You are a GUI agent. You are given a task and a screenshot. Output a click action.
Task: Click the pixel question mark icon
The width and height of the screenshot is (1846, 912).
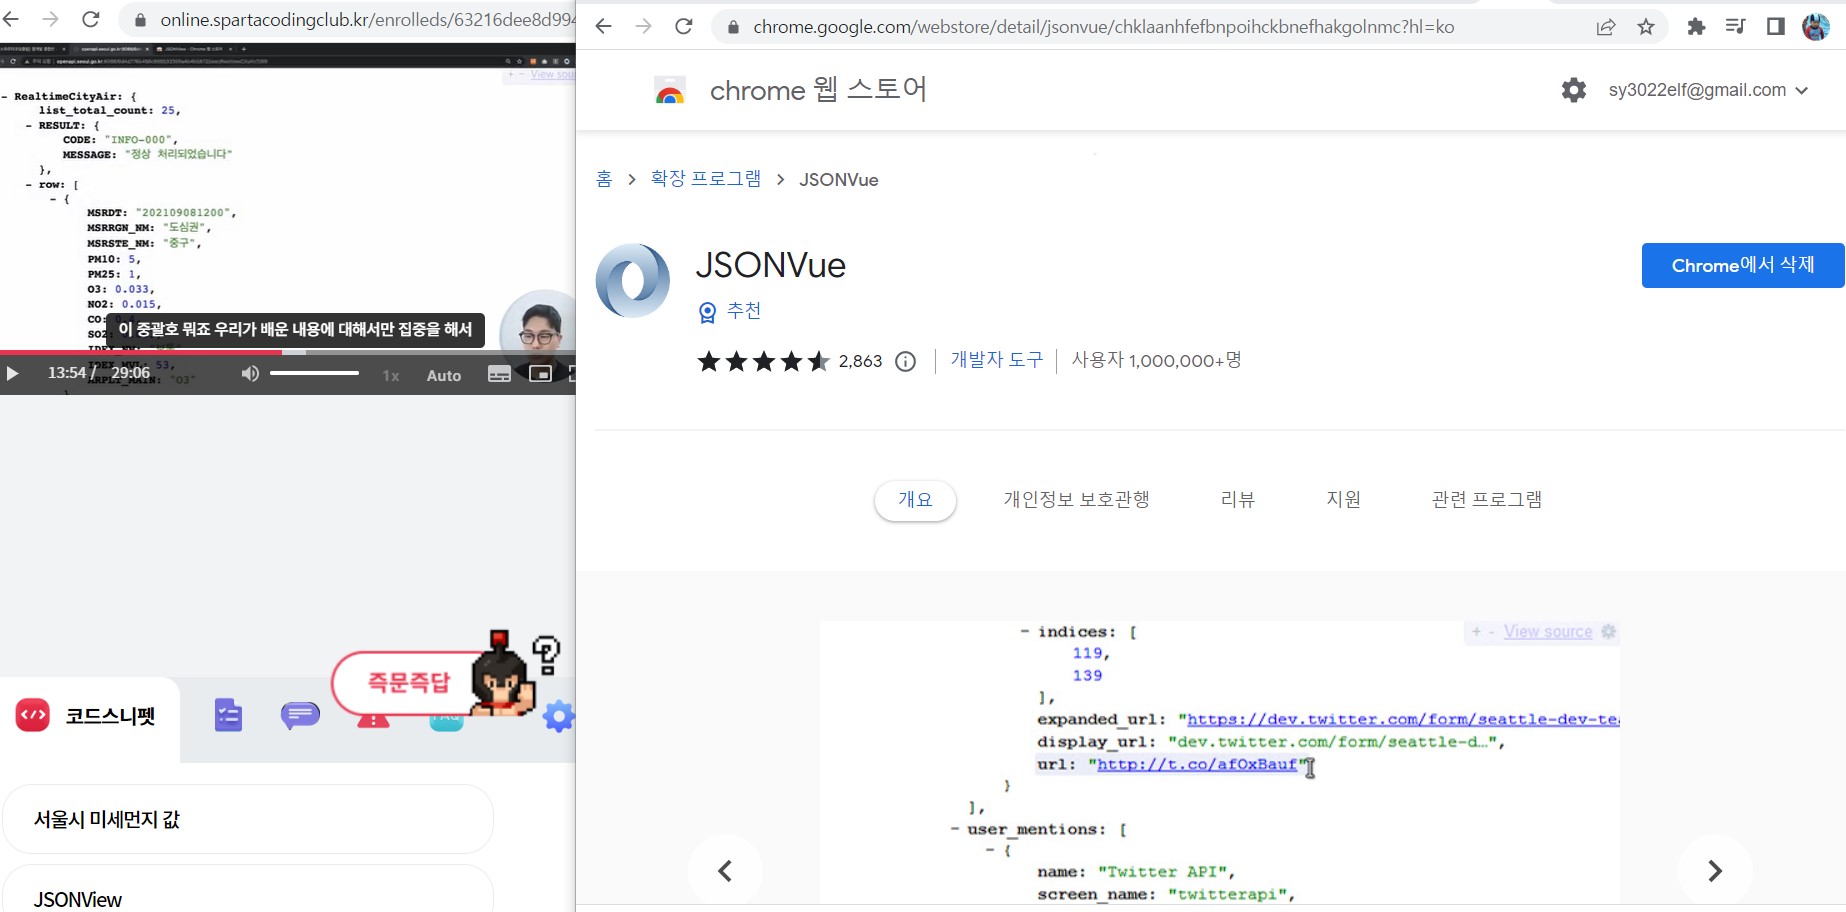546,655
